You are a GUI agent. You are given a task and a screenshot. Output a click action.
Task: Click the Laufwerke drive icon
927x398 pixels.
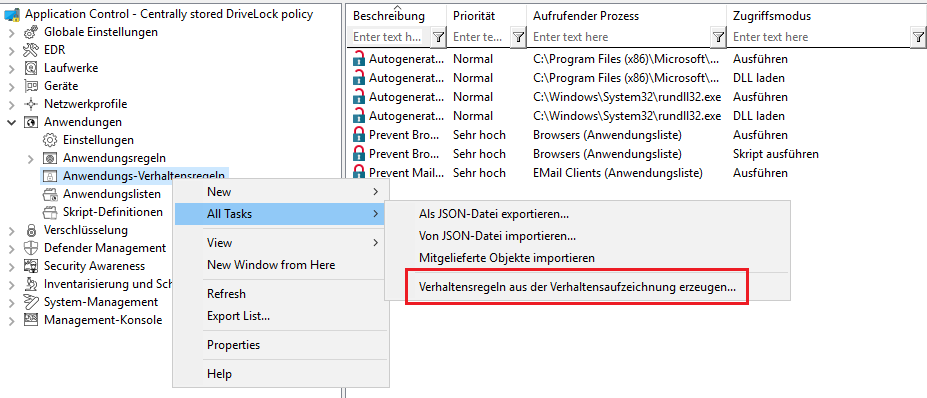(31, 68)
